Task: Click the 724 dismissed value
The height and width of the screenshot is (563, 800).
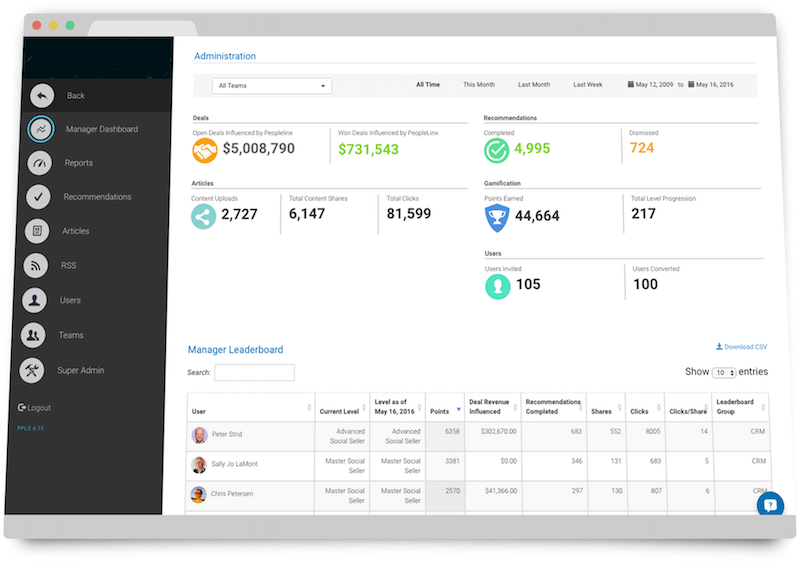Action: tap(642, 148)
